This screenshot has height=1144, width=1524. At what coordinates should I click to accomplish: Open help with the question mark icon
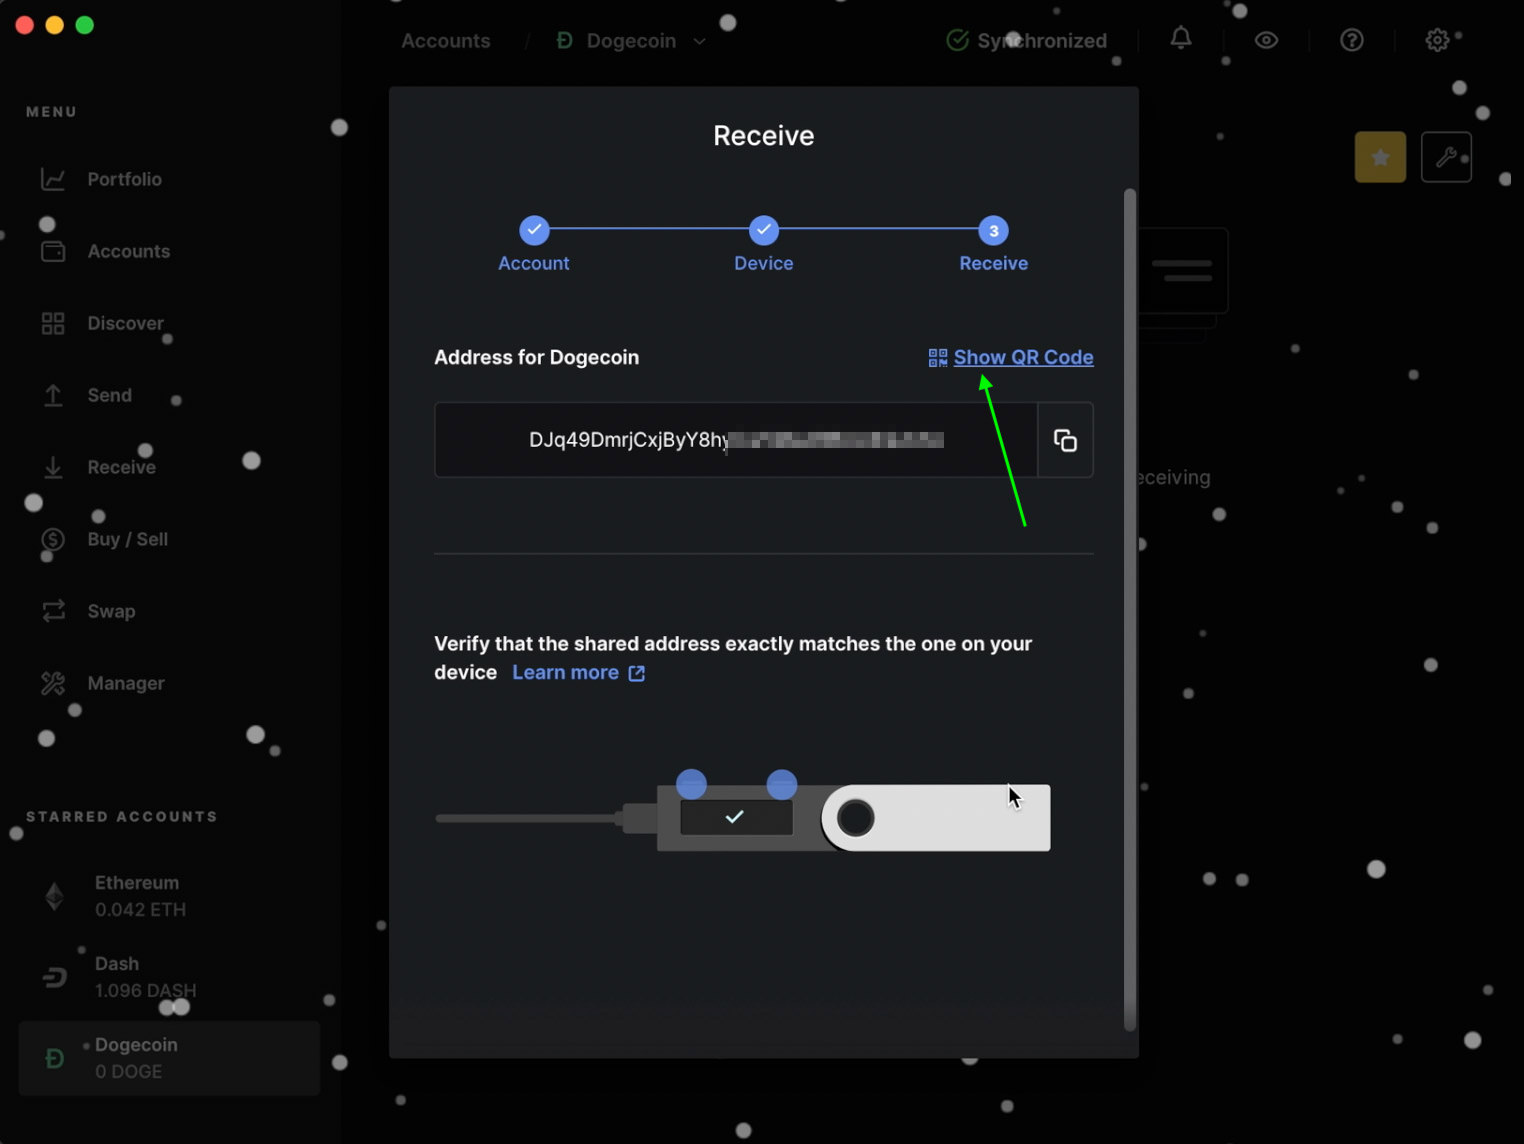(x=1352, y=41)
